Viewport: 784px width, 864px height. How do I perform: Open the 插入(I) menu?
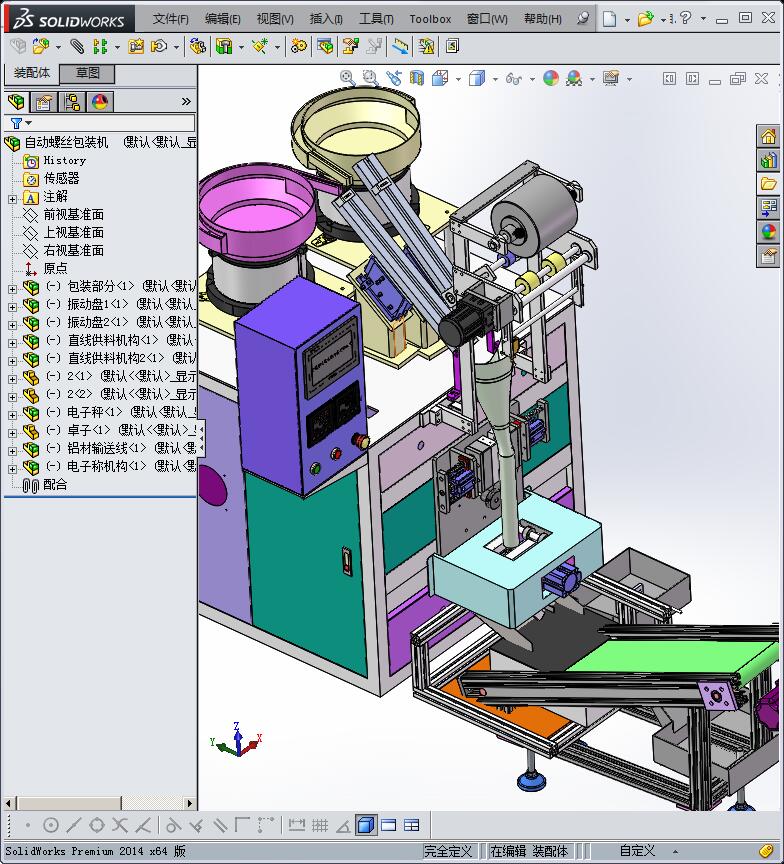(x=326, y=19)
